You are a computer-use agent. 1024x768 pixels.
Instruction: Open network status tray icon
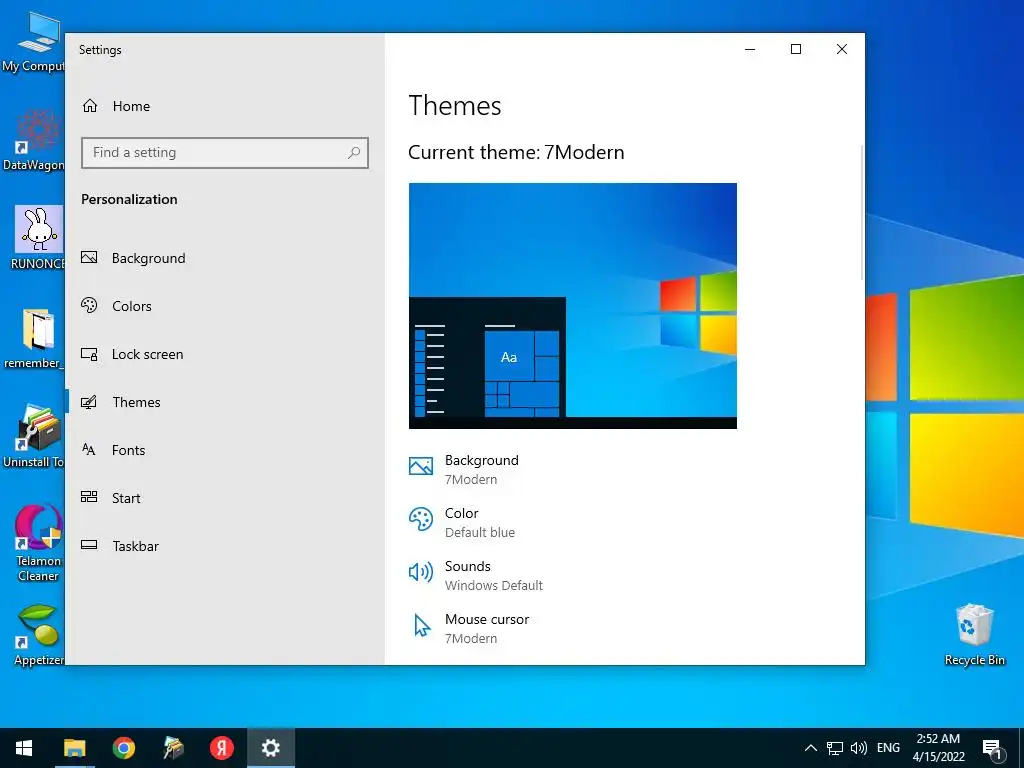pyautogui.click(x=835, y=748)
